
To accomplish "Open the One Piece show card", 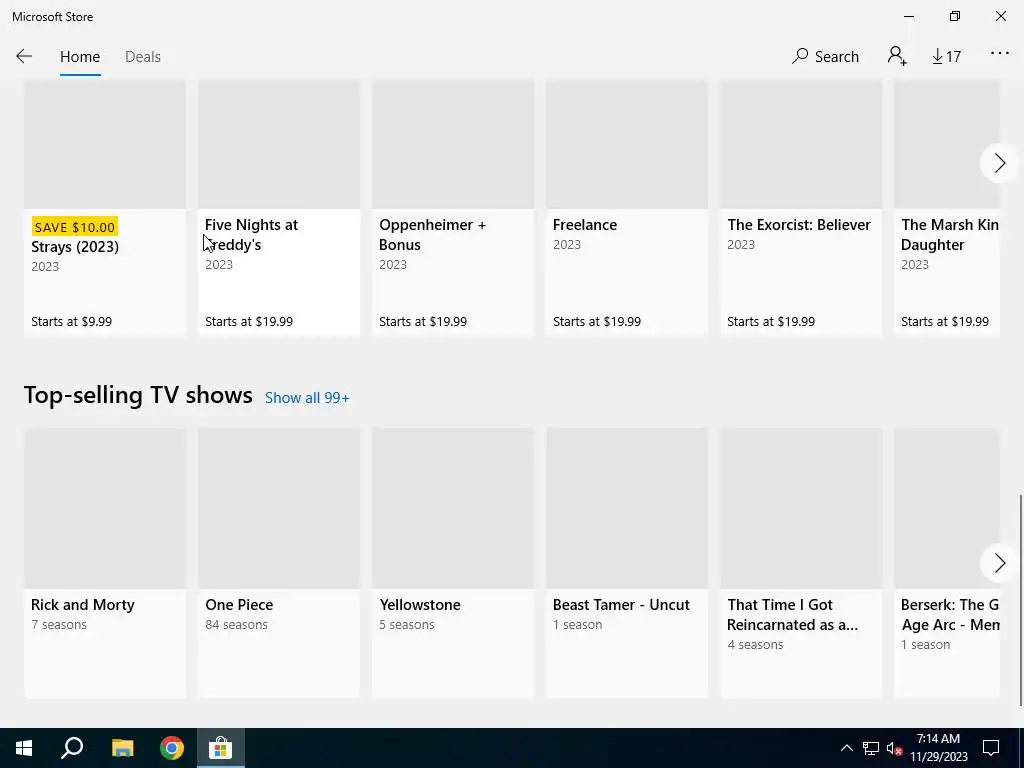I will point(279,563).
